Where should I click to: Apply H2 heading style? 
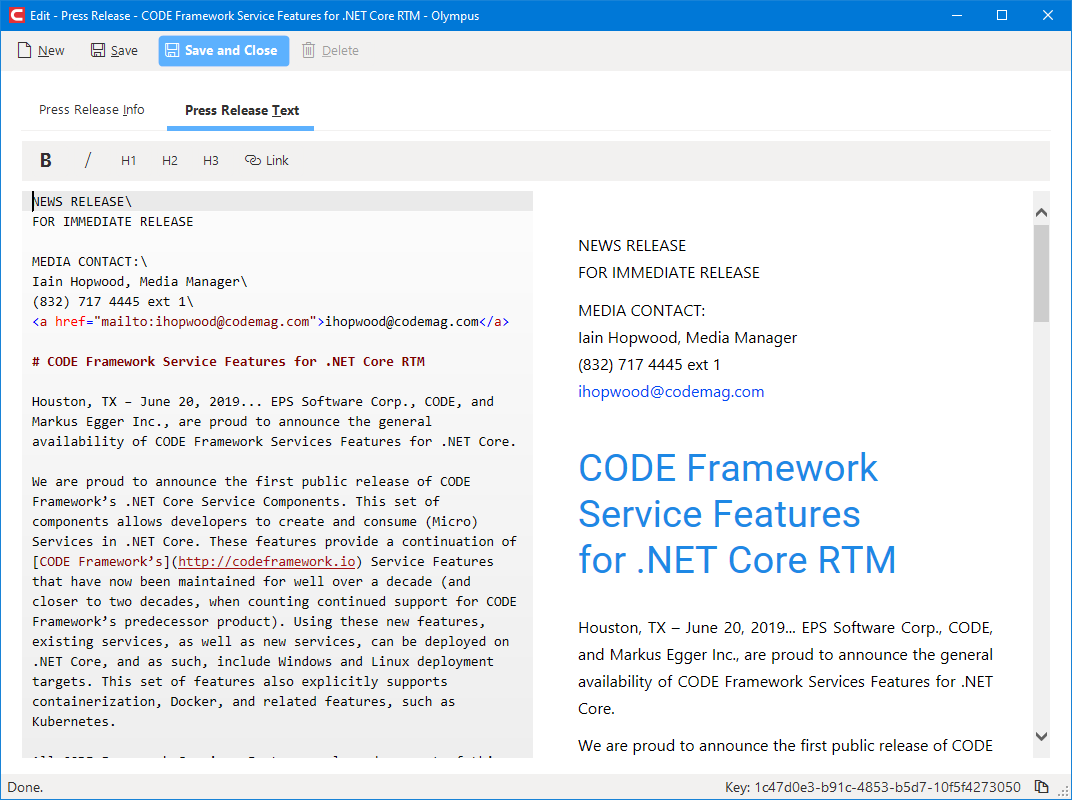170,160
